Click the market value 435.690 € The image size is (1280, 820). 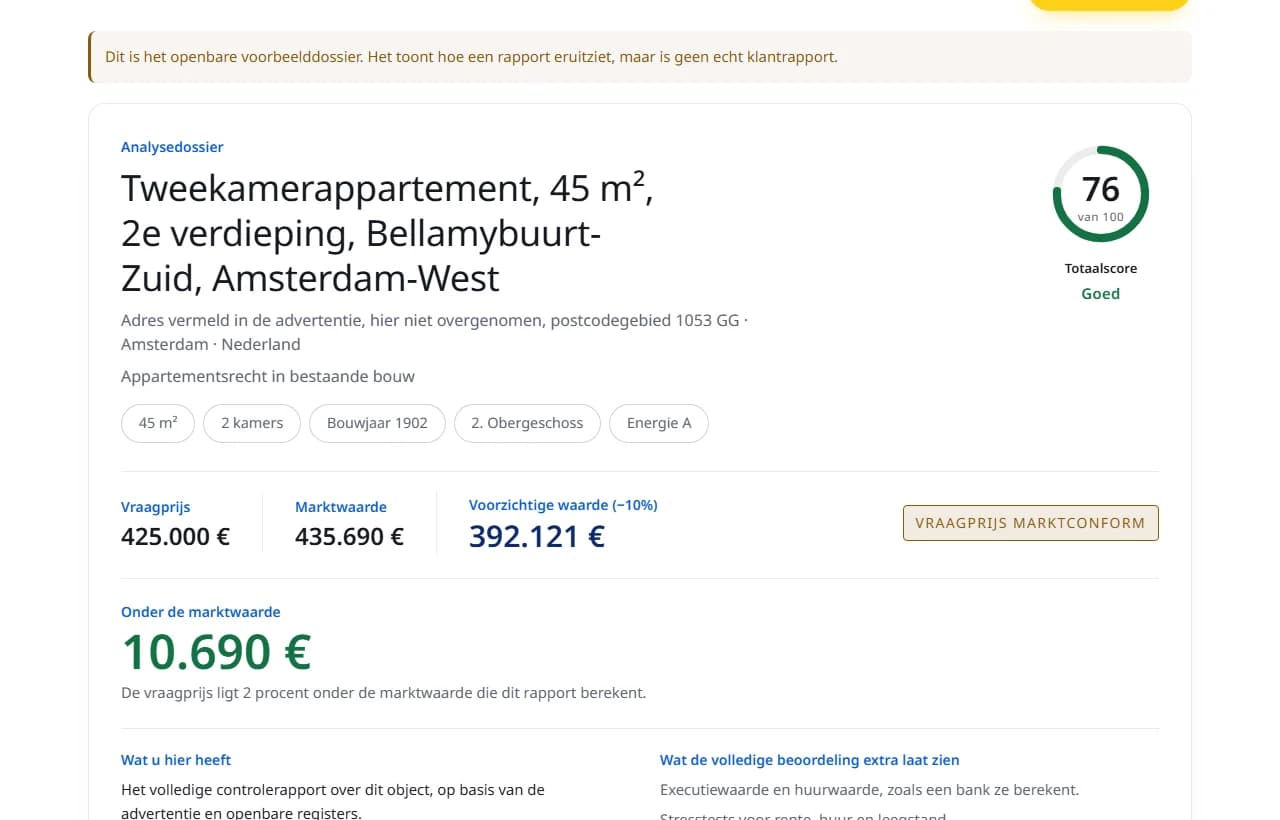[x=350, y=537]
